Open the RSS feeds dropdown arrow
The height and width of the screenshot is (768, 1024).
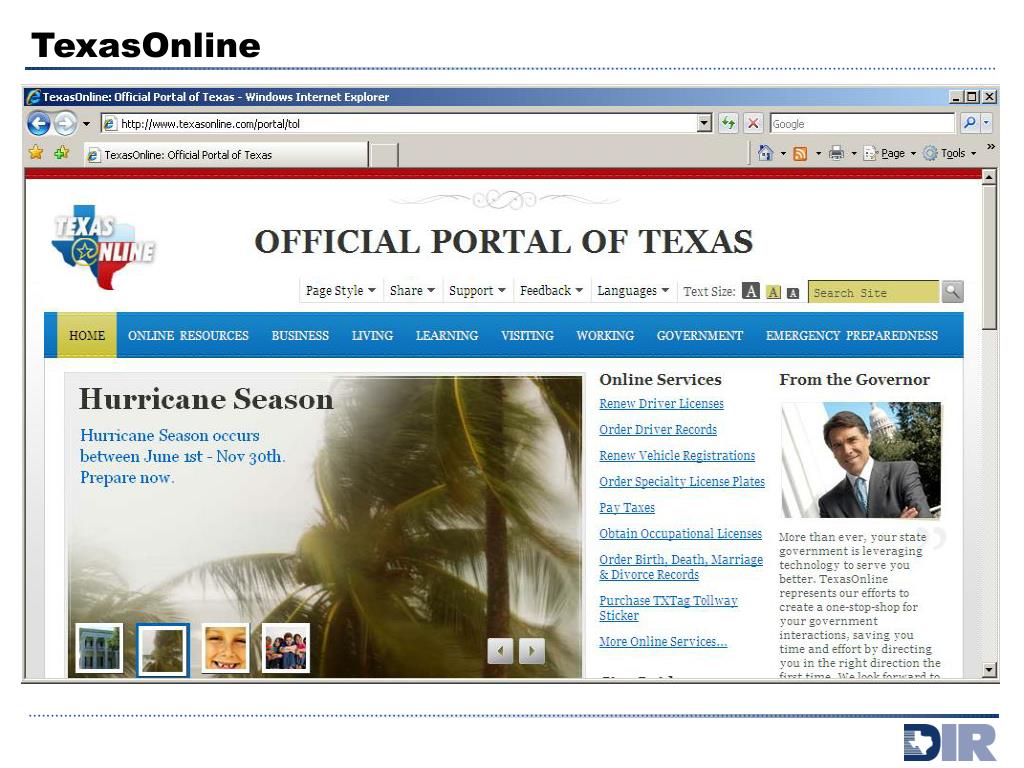[818, 154]
